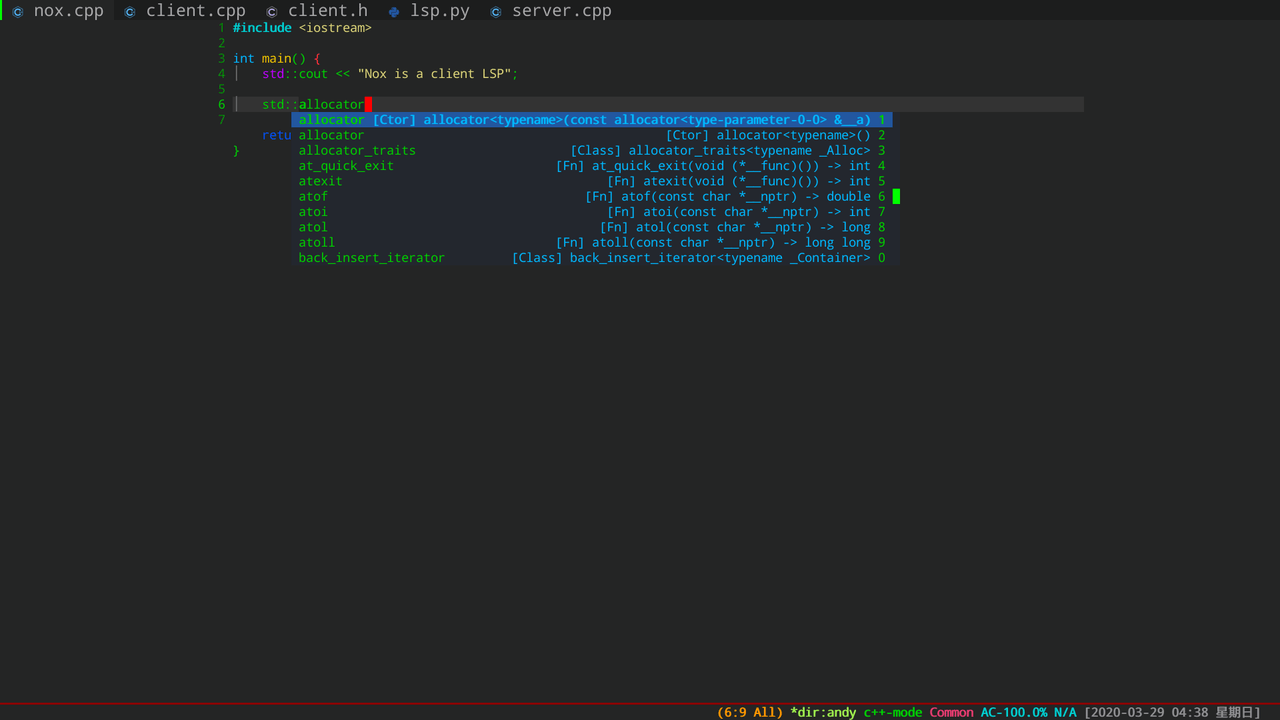The height and width of the screenshot is (720, 1280).
Task: Click the green completion popup scrollbar thumb
Action: (x=896, y=196)
